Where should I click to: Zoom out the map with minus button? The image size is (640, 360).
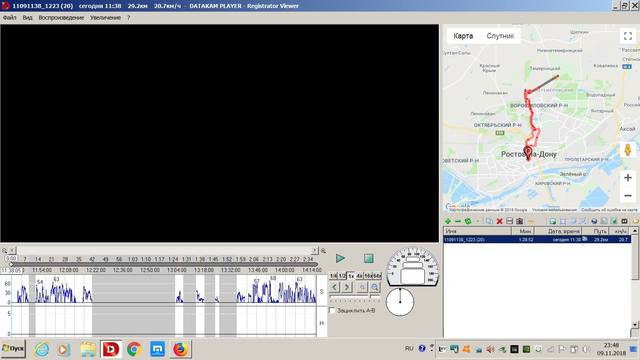628,196
